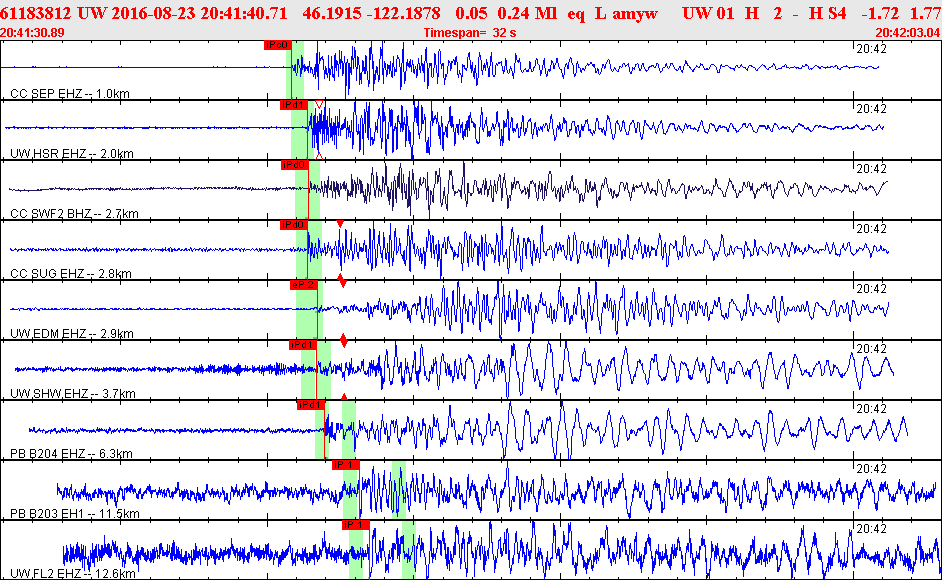
Task: Select the iPd0 pick flag on SUG trace
Action: click(294, 225)
